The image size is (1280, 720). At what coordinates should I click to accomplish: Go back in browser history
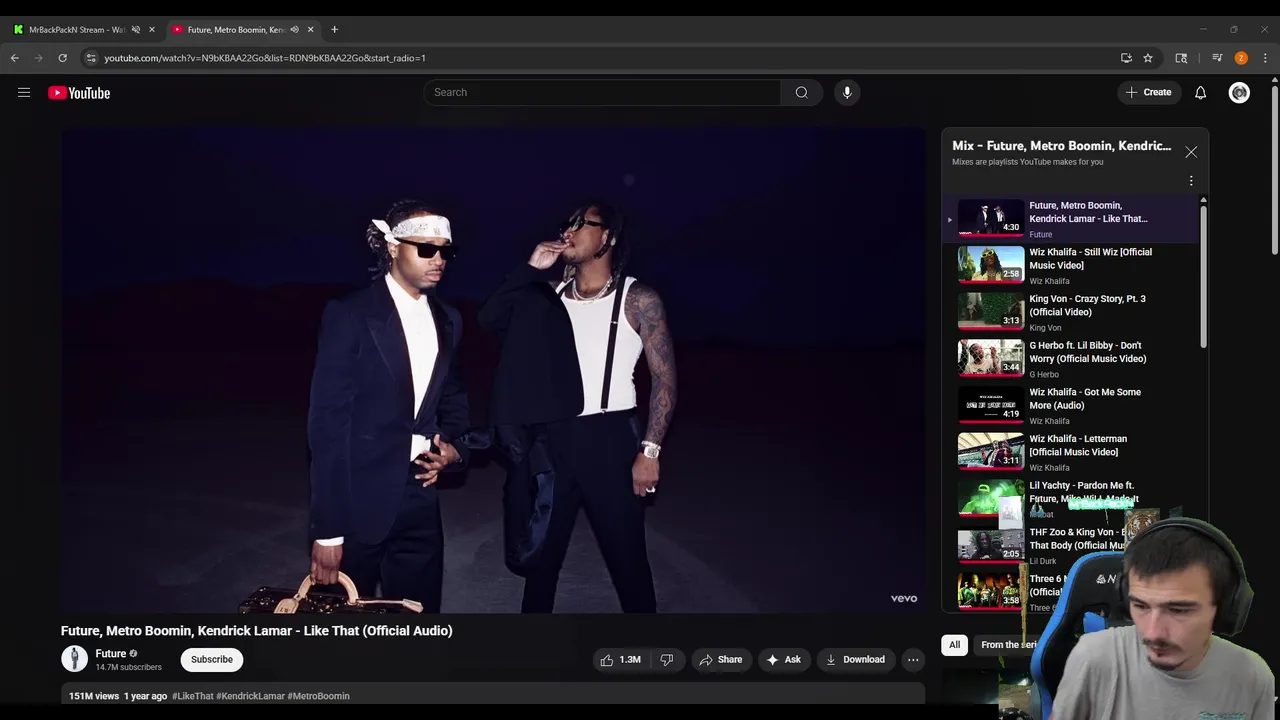[15, 58]
